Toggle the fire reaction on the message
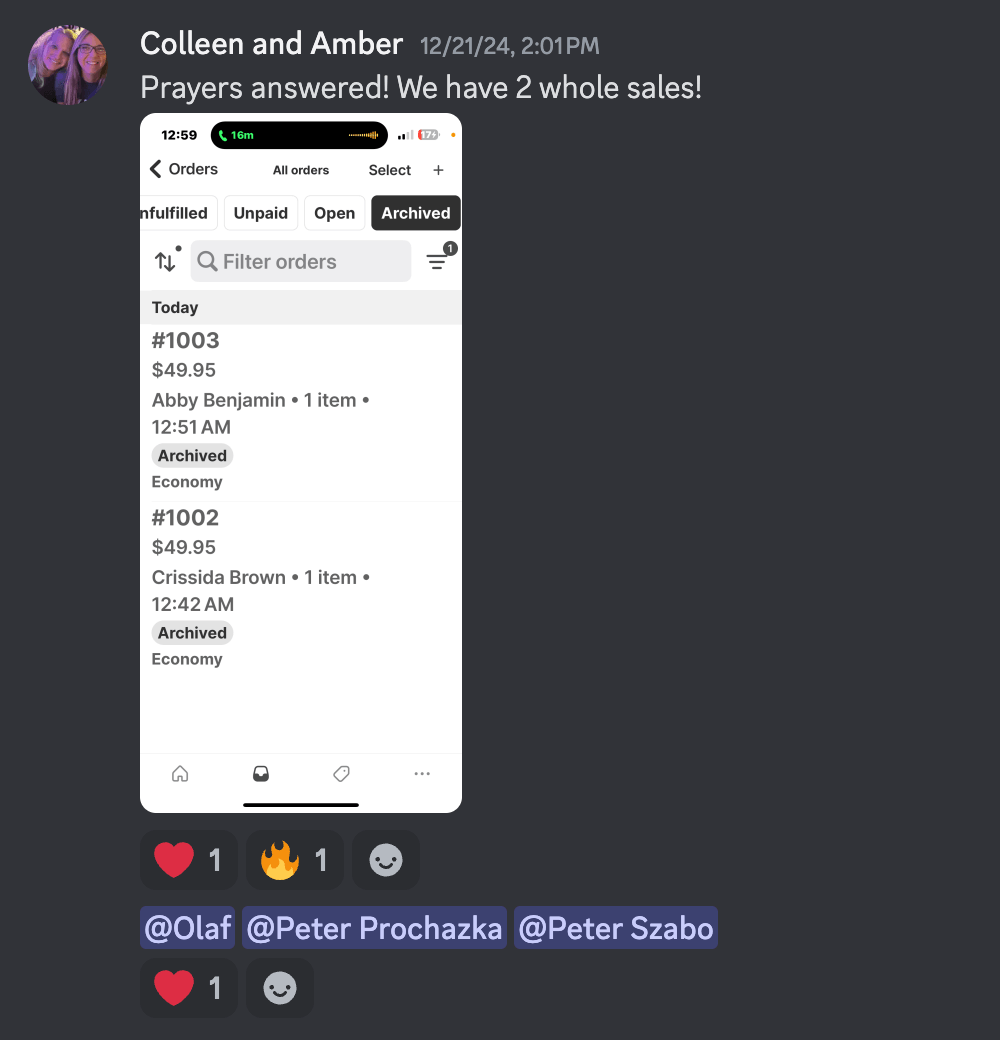The image size is (1000, 1040). click(x=294, y=860)
